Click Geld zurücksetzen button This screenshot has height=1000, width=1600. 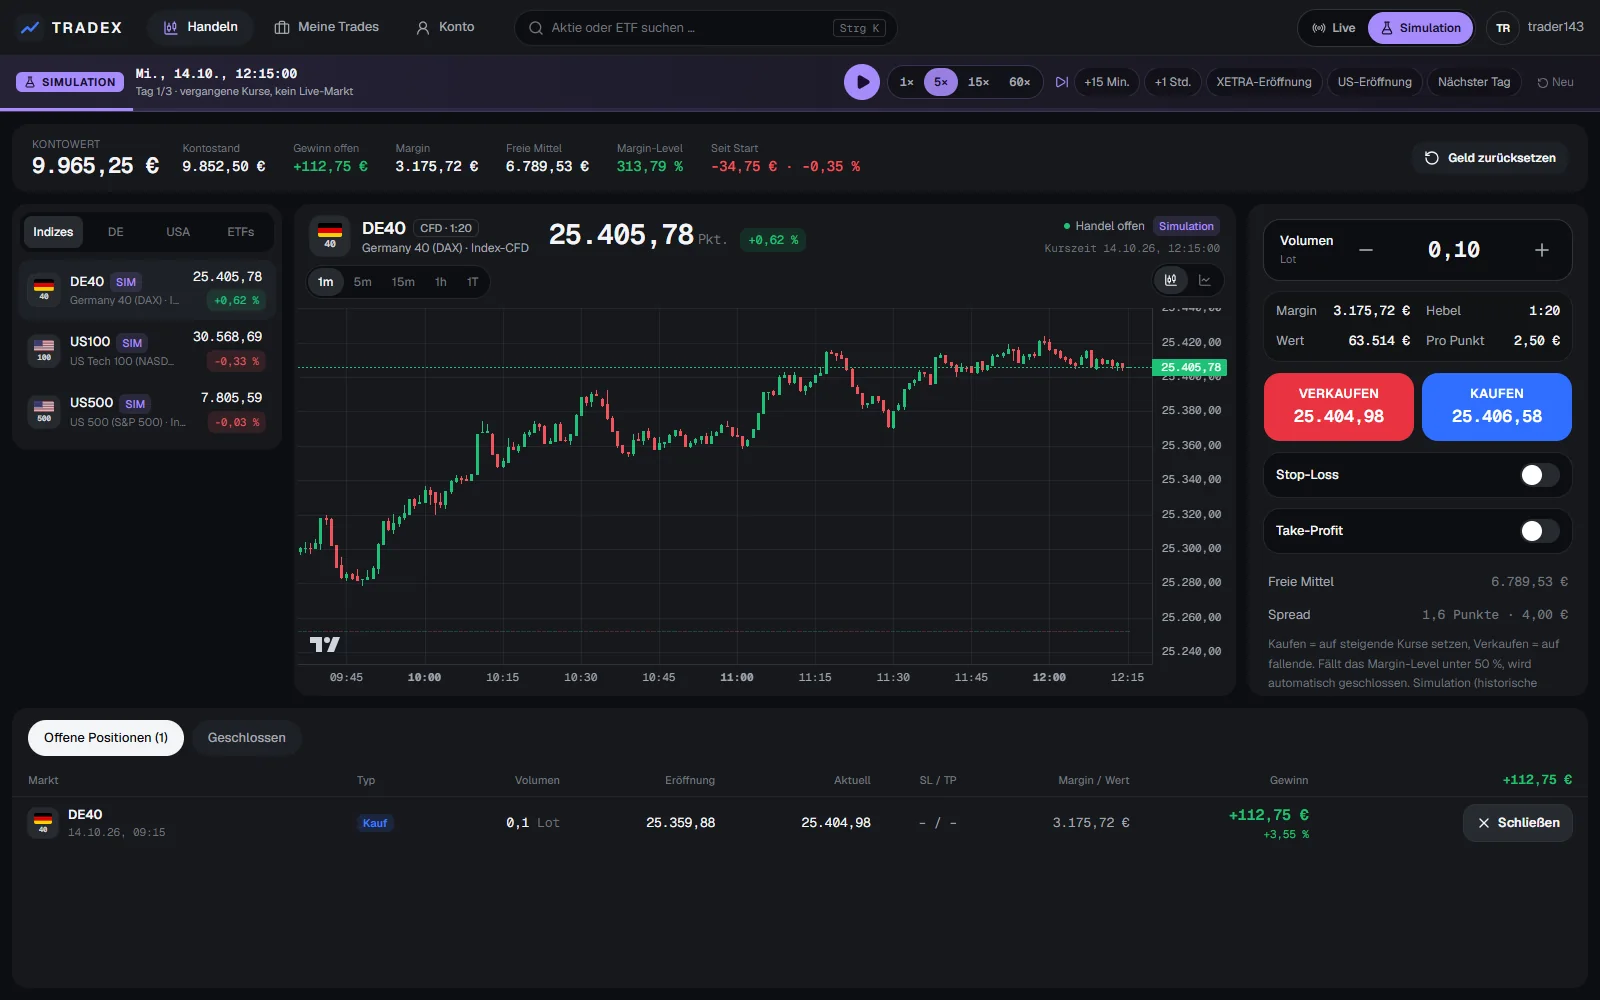1490,158
